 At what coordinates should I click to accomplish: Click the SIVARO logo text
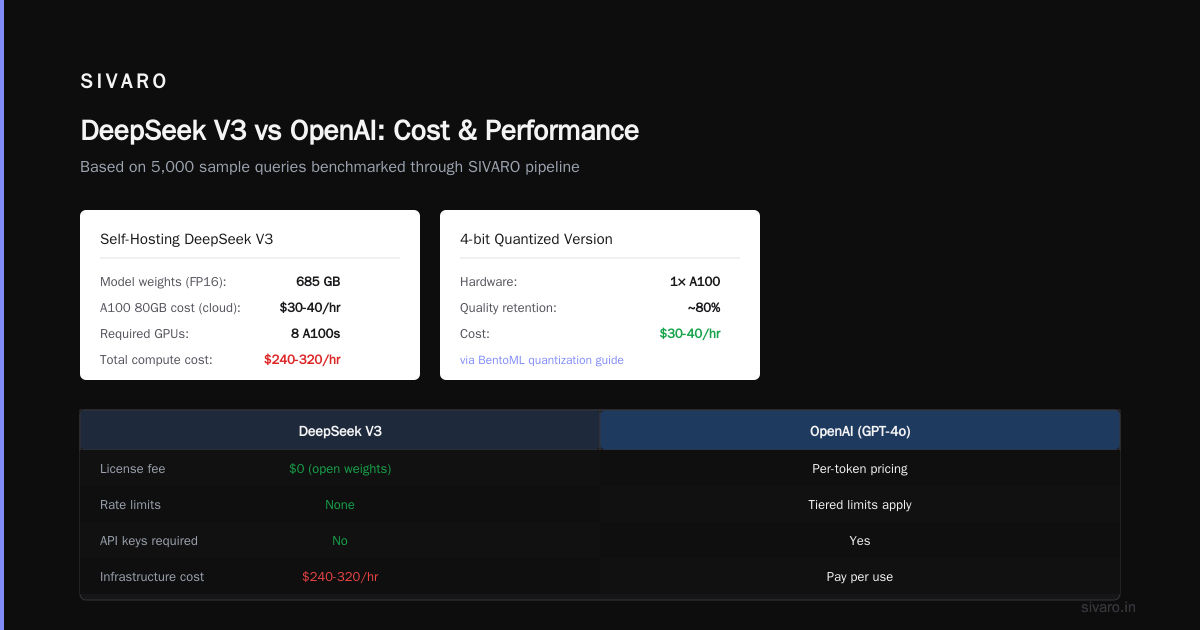click(124, 81)
